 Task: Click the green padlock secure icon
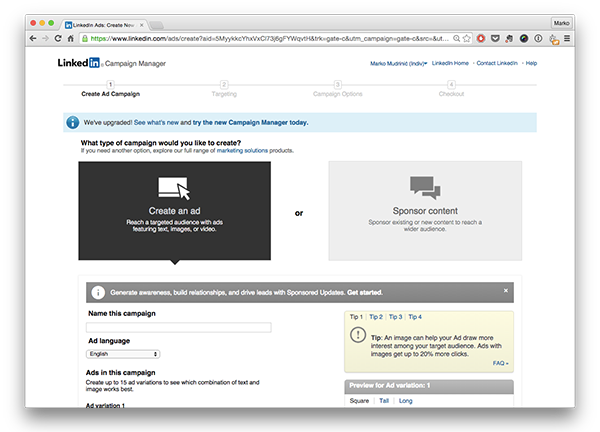(x=85, y=38)
